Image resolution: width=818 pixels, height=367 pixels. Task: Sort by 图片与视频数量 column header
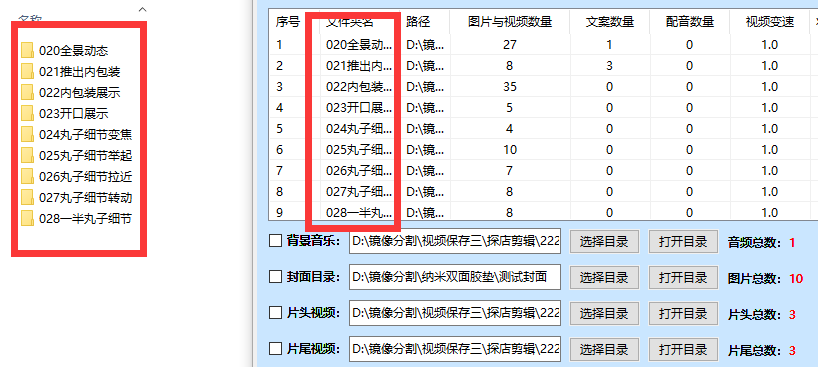click(510, 22)
